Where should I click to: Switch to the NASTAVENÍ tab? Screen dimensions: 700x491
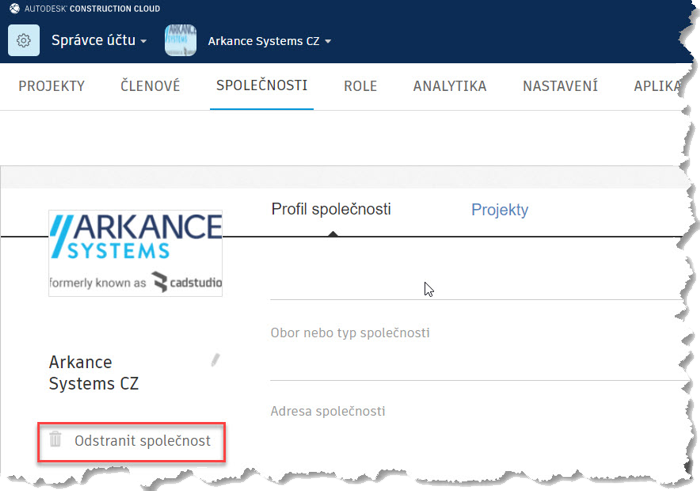click(x=560, y=86)
